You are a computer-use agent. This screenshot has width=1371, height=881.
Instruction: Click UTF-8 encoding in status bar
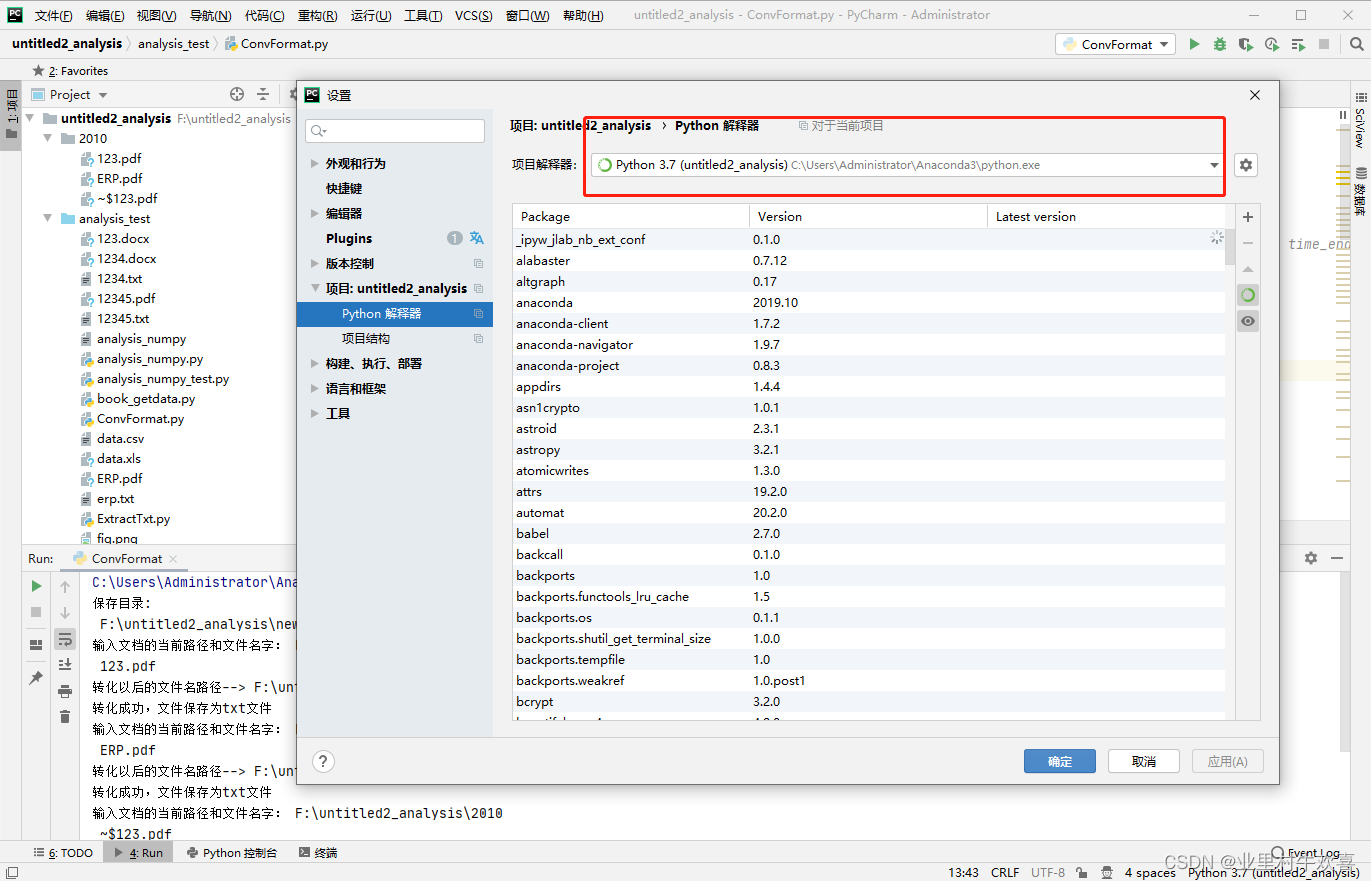pyautogui.click(x=1048, y=873)
